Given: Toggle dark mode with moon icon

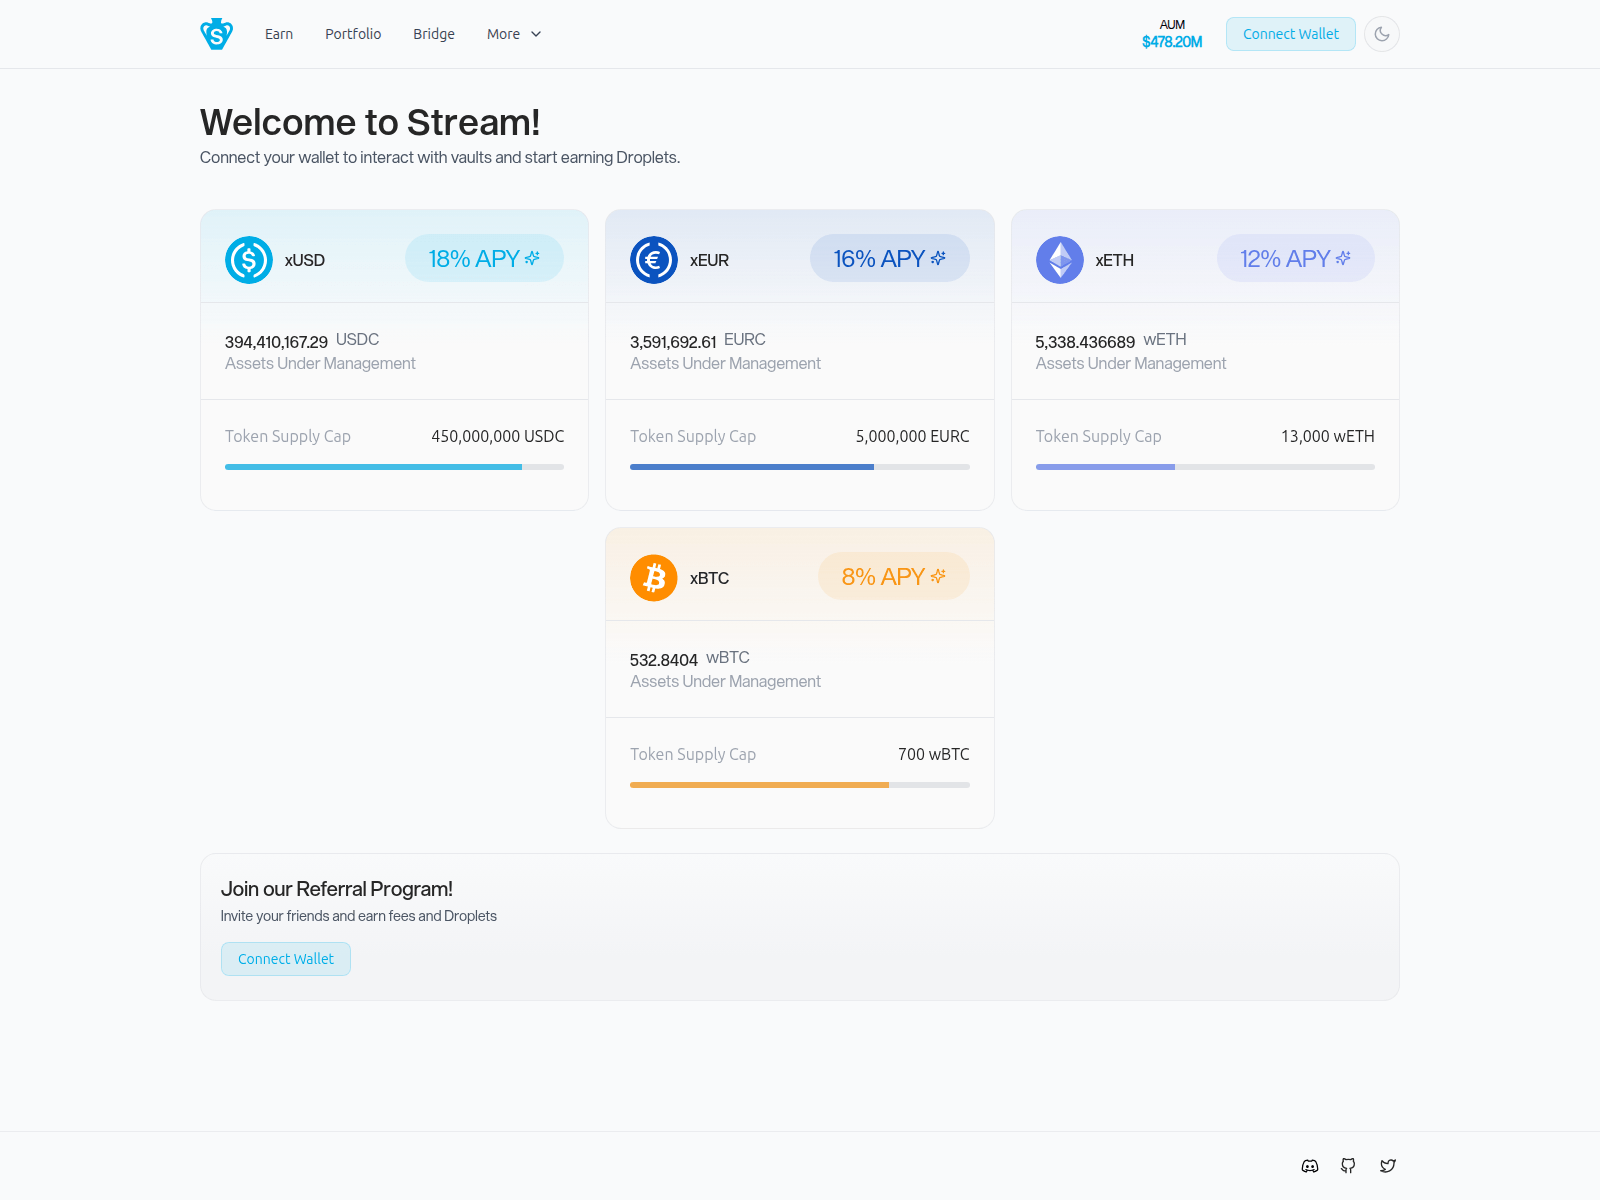Looking at the screenshot, I should pos(1381,34).
